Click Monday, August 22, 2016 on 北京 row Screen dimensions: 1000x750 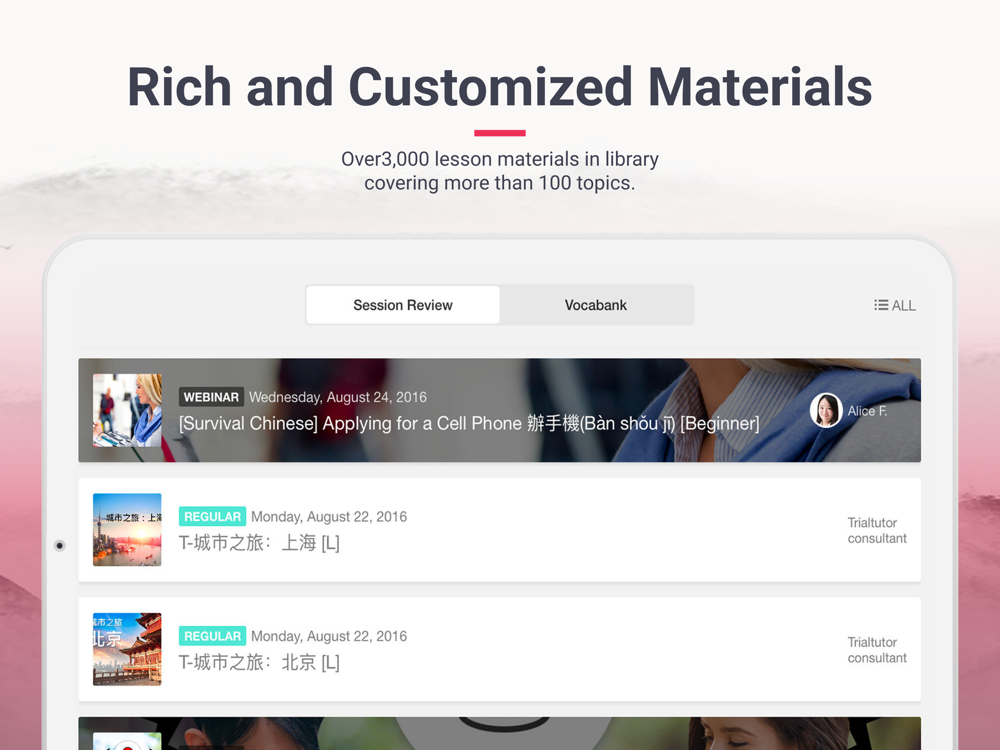pyautogui.click(x=329, y=636)
